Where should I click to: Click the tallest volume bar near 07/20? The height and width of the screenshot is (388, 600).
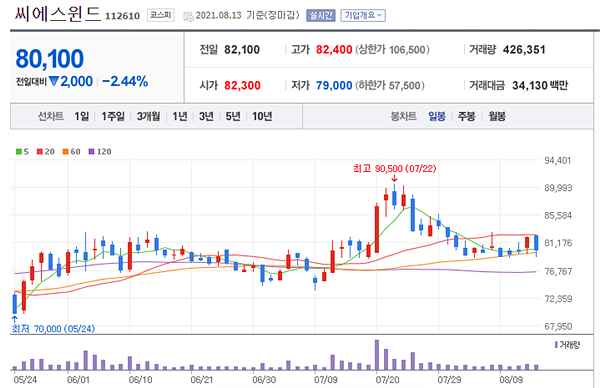click(x=377, y=355)
